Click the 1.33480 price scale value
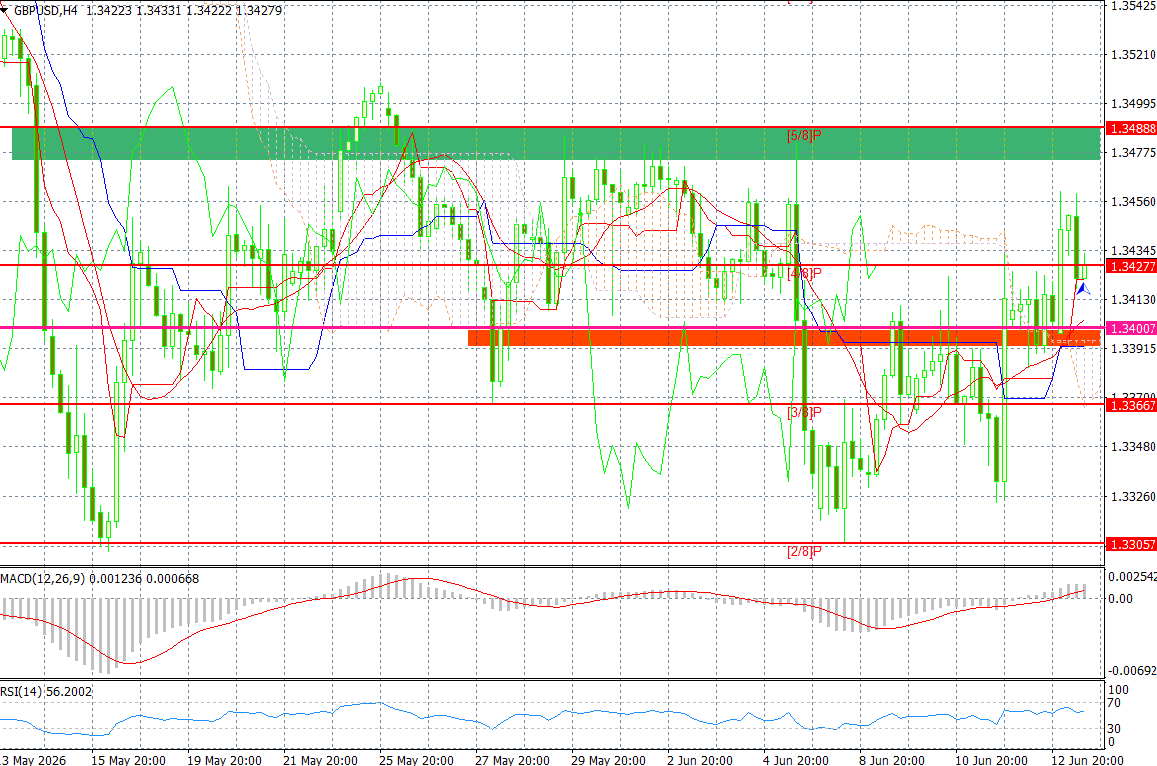Viewport: 1157px width, 766px height. pyautogui.click(x=1133, y=446)
